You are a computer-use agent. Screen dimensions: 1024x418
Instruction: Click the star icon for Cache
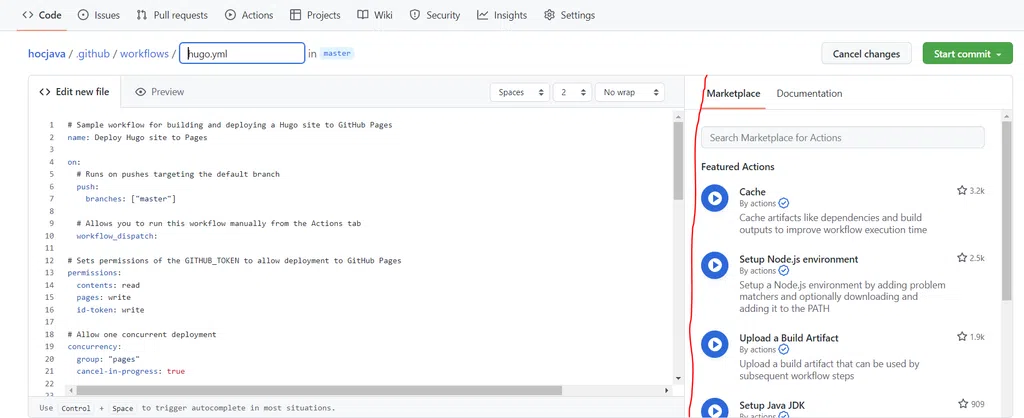pyautogui.click(x=961, y=191)
